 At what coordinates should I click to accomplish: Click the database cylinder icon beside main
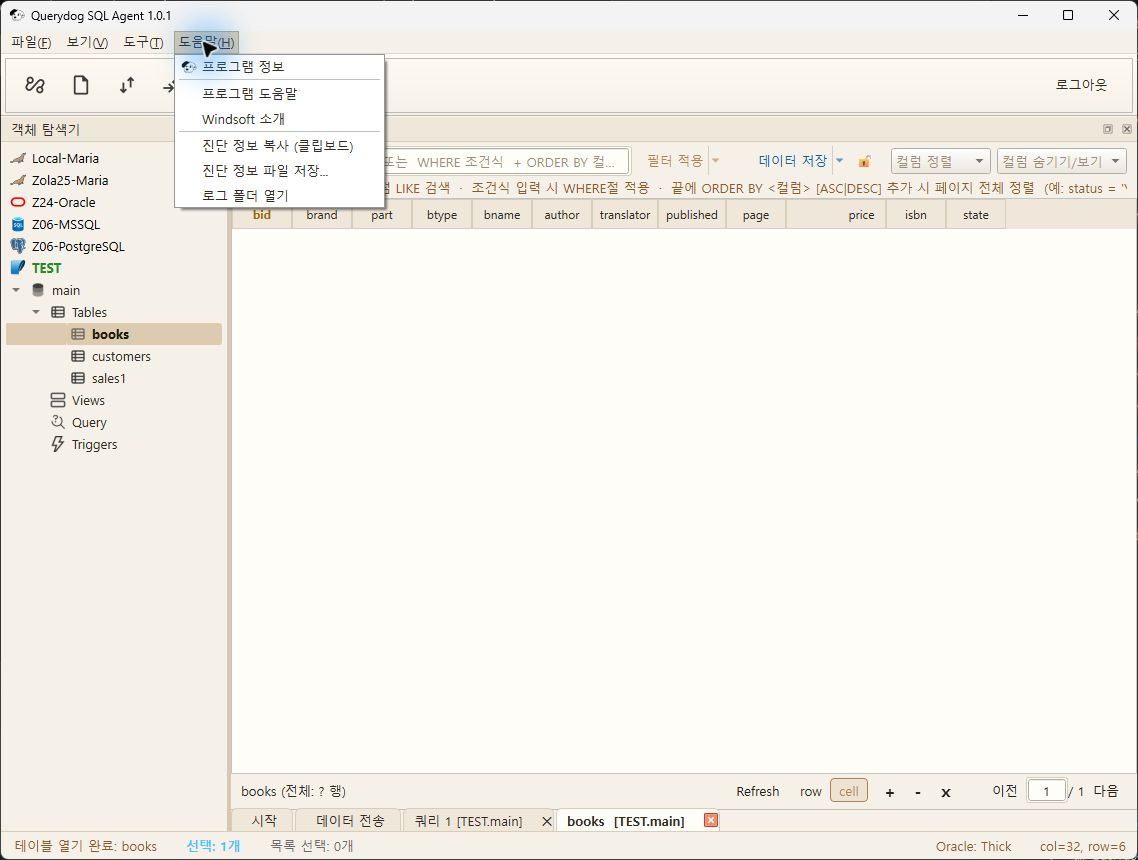[x=38, y=290]
